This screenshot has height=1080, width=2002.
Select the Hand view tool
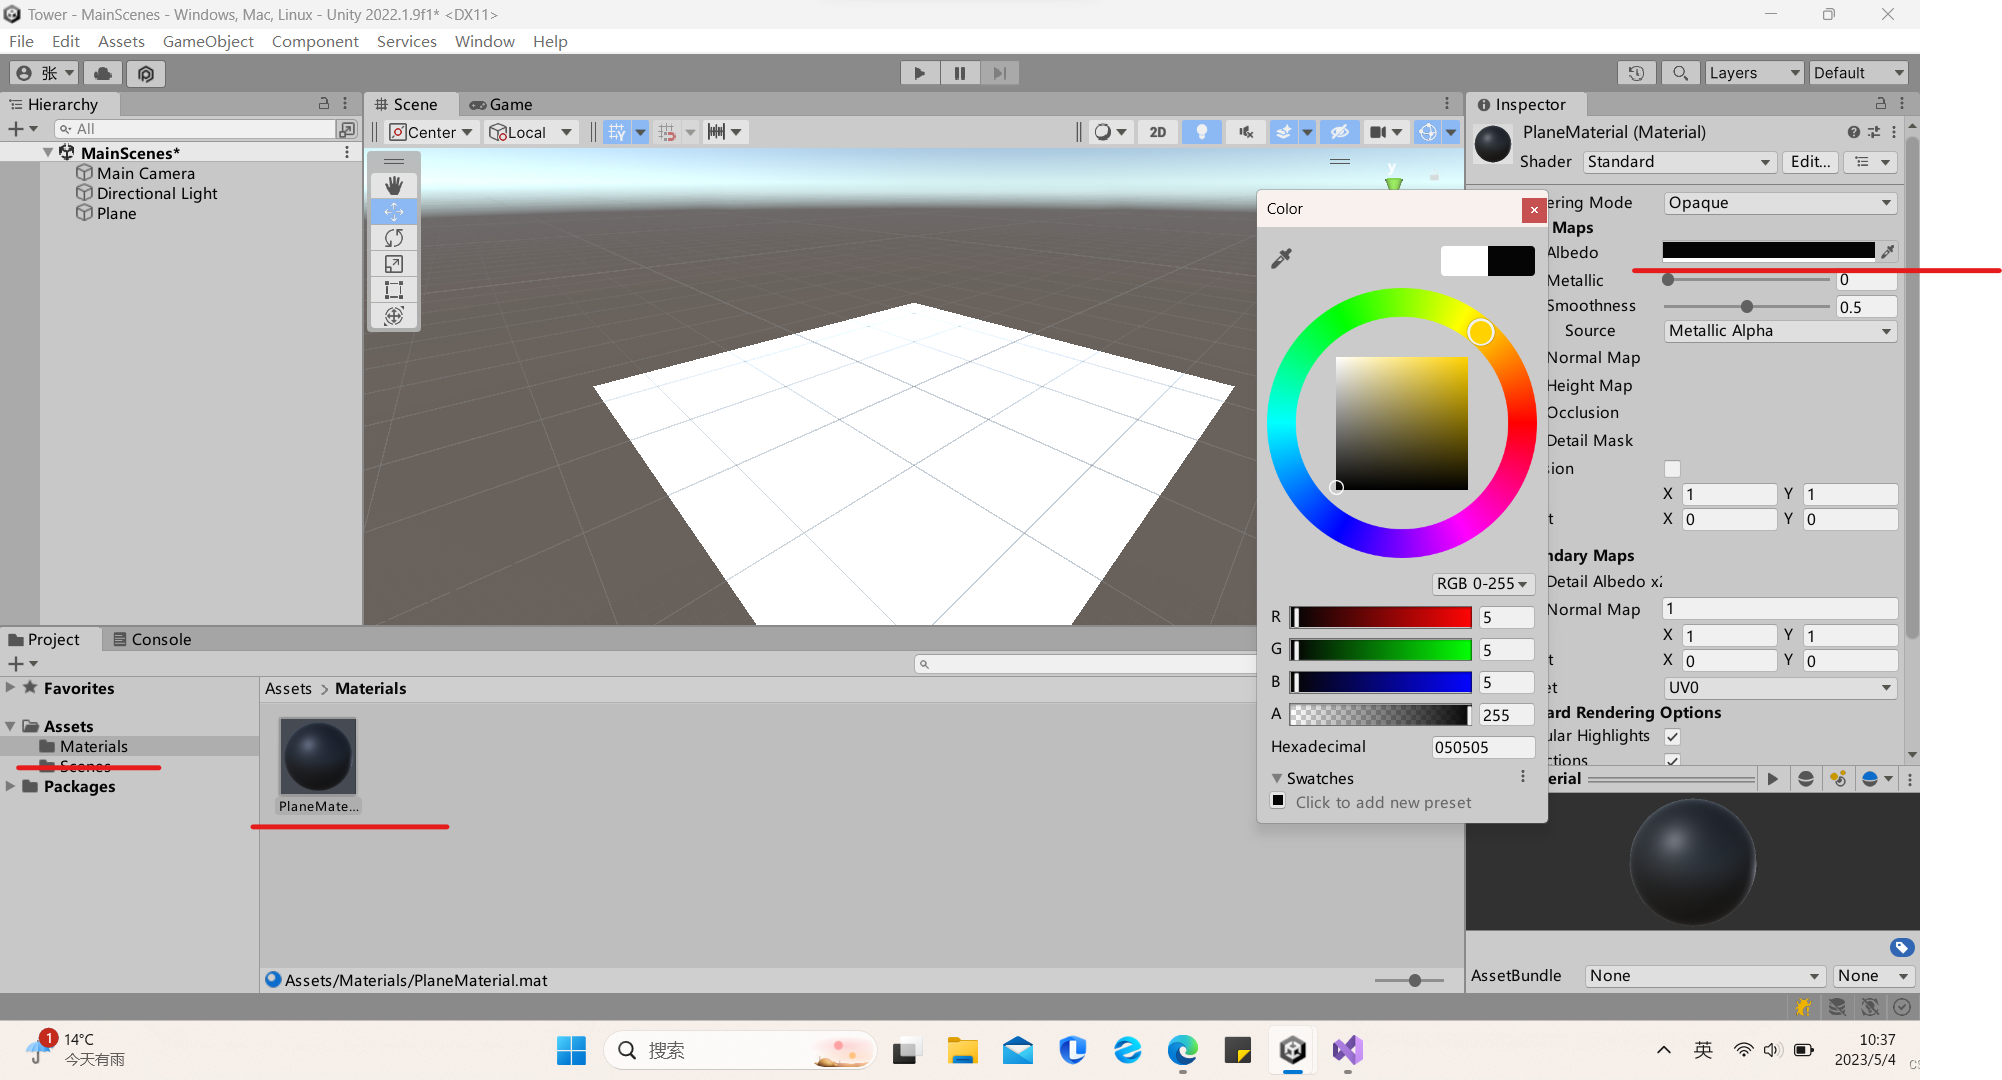394,186
